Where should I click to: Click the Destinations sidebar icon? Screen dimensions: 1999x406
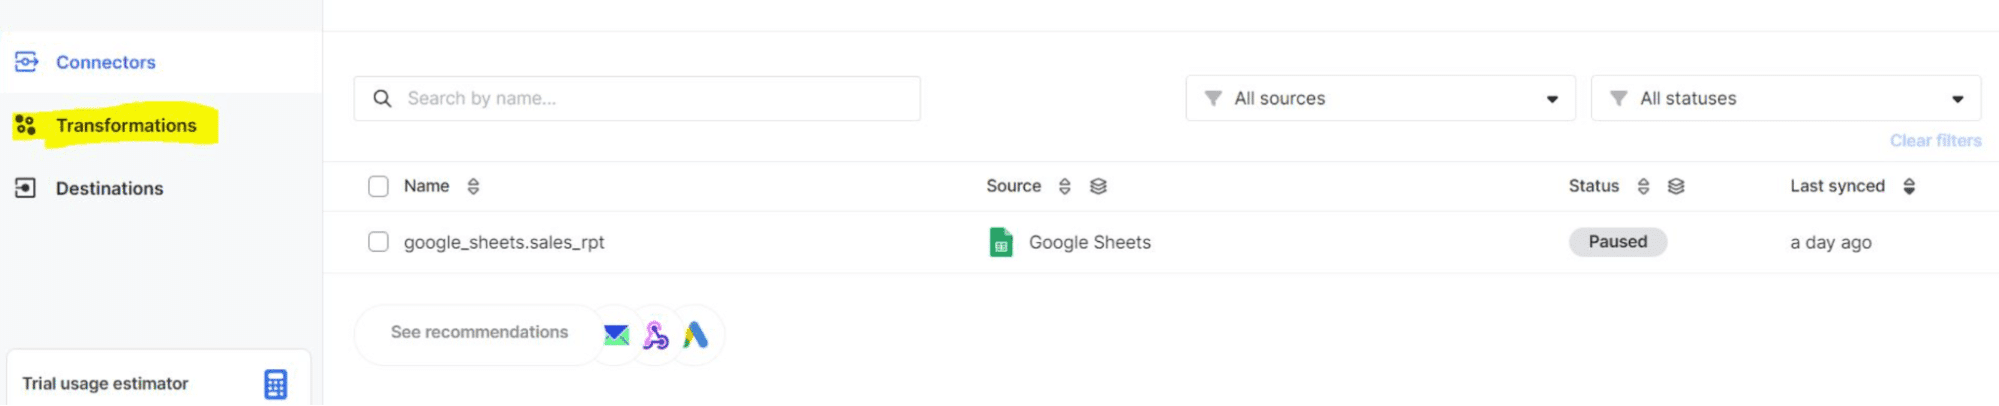[x=26, y=188]
